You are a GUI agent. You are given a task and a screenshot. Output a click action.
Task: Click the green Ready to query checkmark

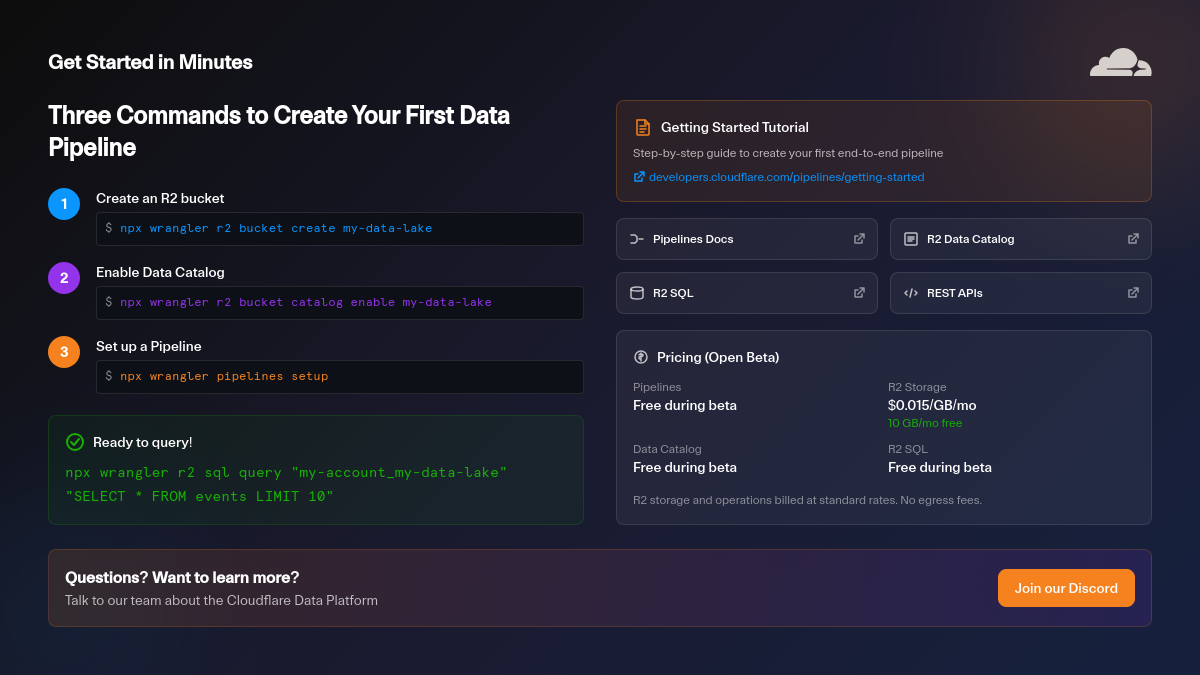75,442
